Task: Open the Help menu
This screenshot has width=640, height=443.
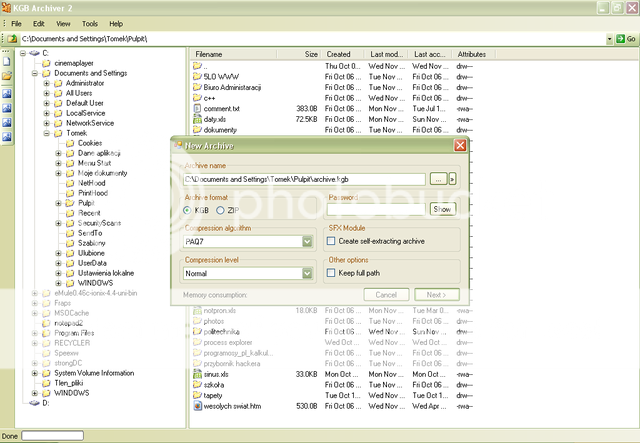Action: (116, 24)
